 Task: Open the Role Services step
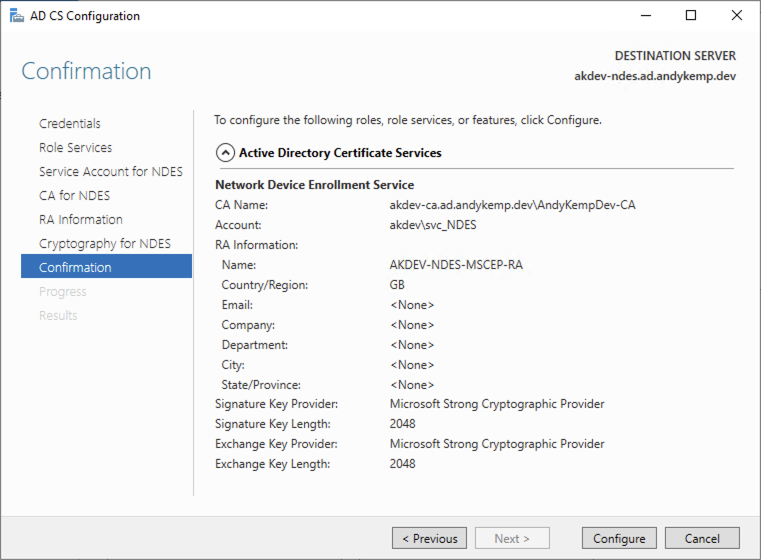76,148
